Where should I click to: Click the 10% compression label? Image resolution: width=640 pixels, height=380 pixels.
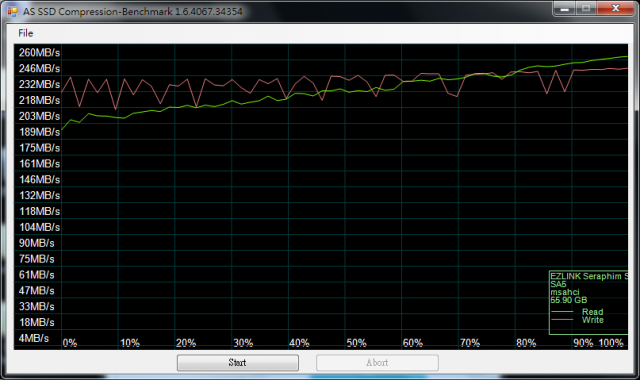coord(130,343)
